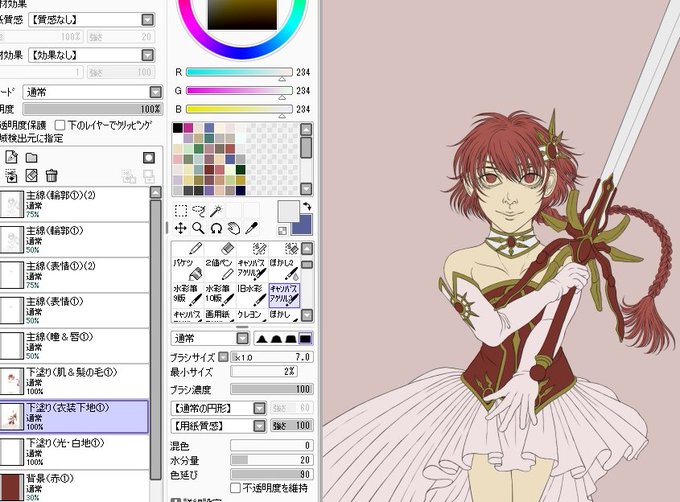Open the 【効果なし】 effect dropdown
680x502 pixels.
(148, 55)
